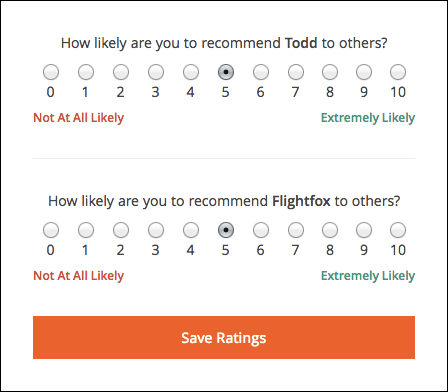The width and height of the screenshot is (448, 392).
Task: Click Not At All Likely under Todd question
Action: [79, 118]
